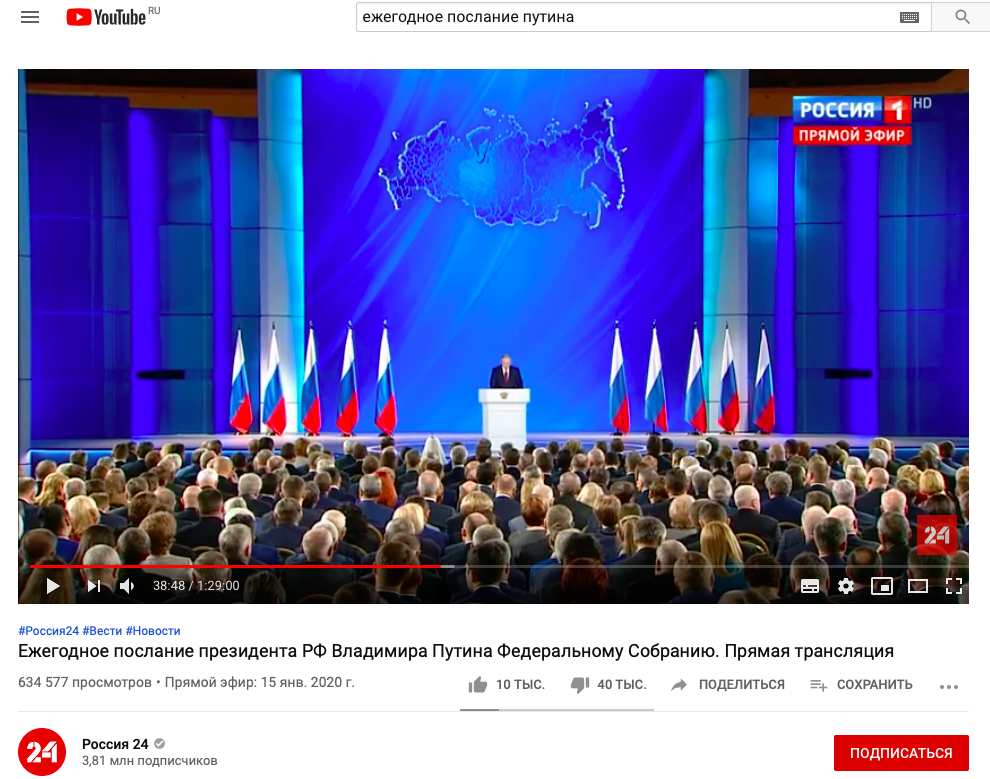Dislike the video with thumbs down
Image resolution: width=990 pixels, height=779 pixels.
(x=580, y=685)
